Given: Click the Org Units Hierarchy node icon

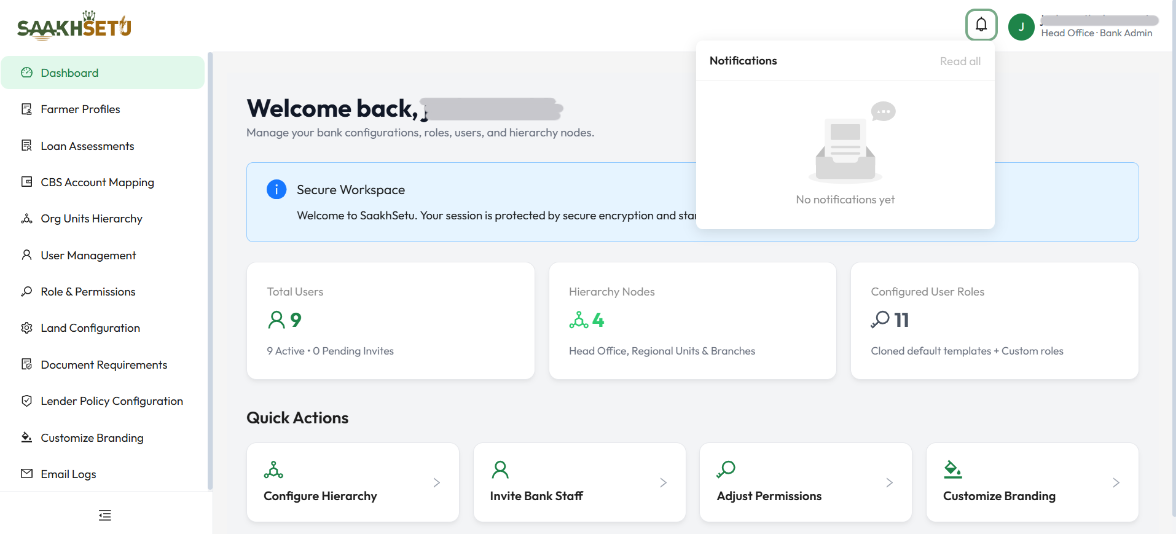Looking at the screenshot, I should click(x=27, y=219).
